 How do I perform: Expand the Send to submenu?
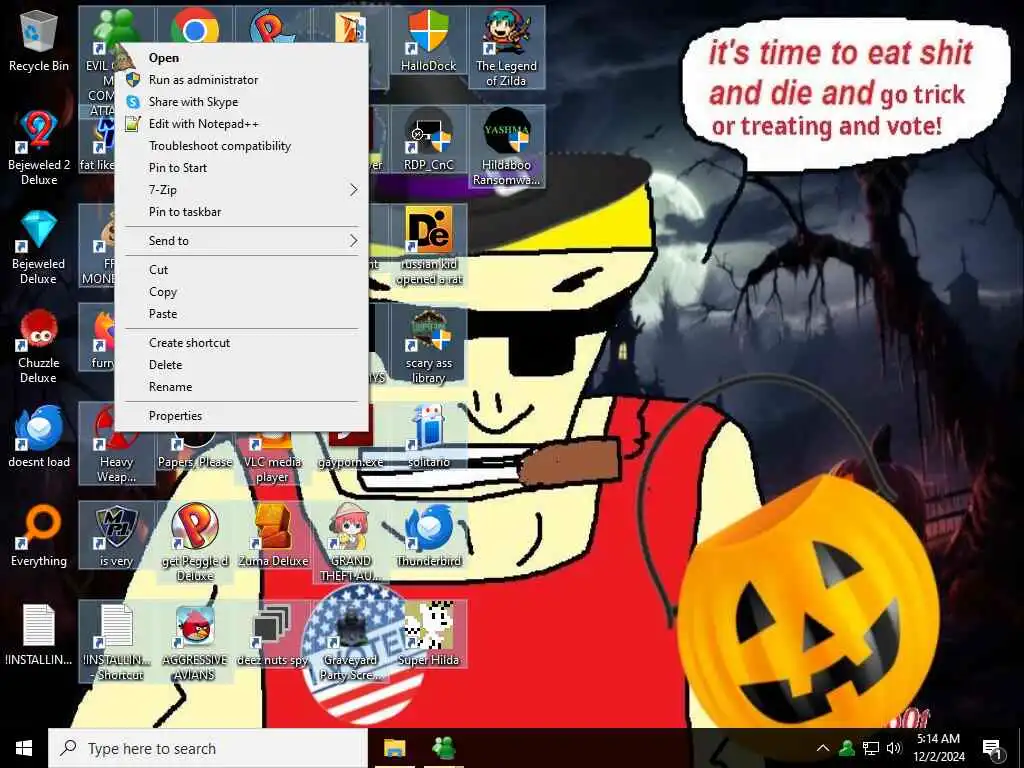242,240
